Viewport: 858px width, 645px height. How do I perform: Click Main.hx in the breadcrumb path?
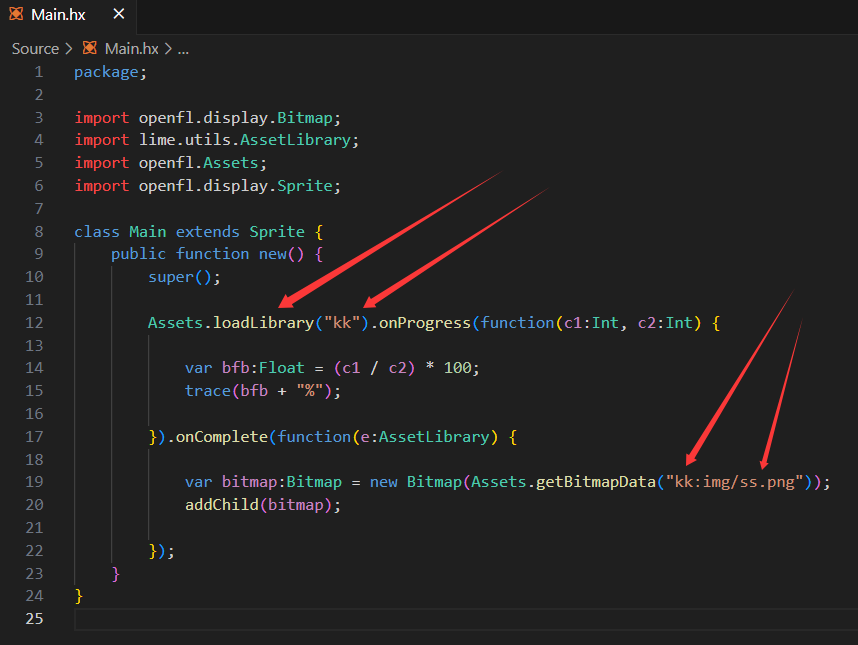(x=131, y=49)
